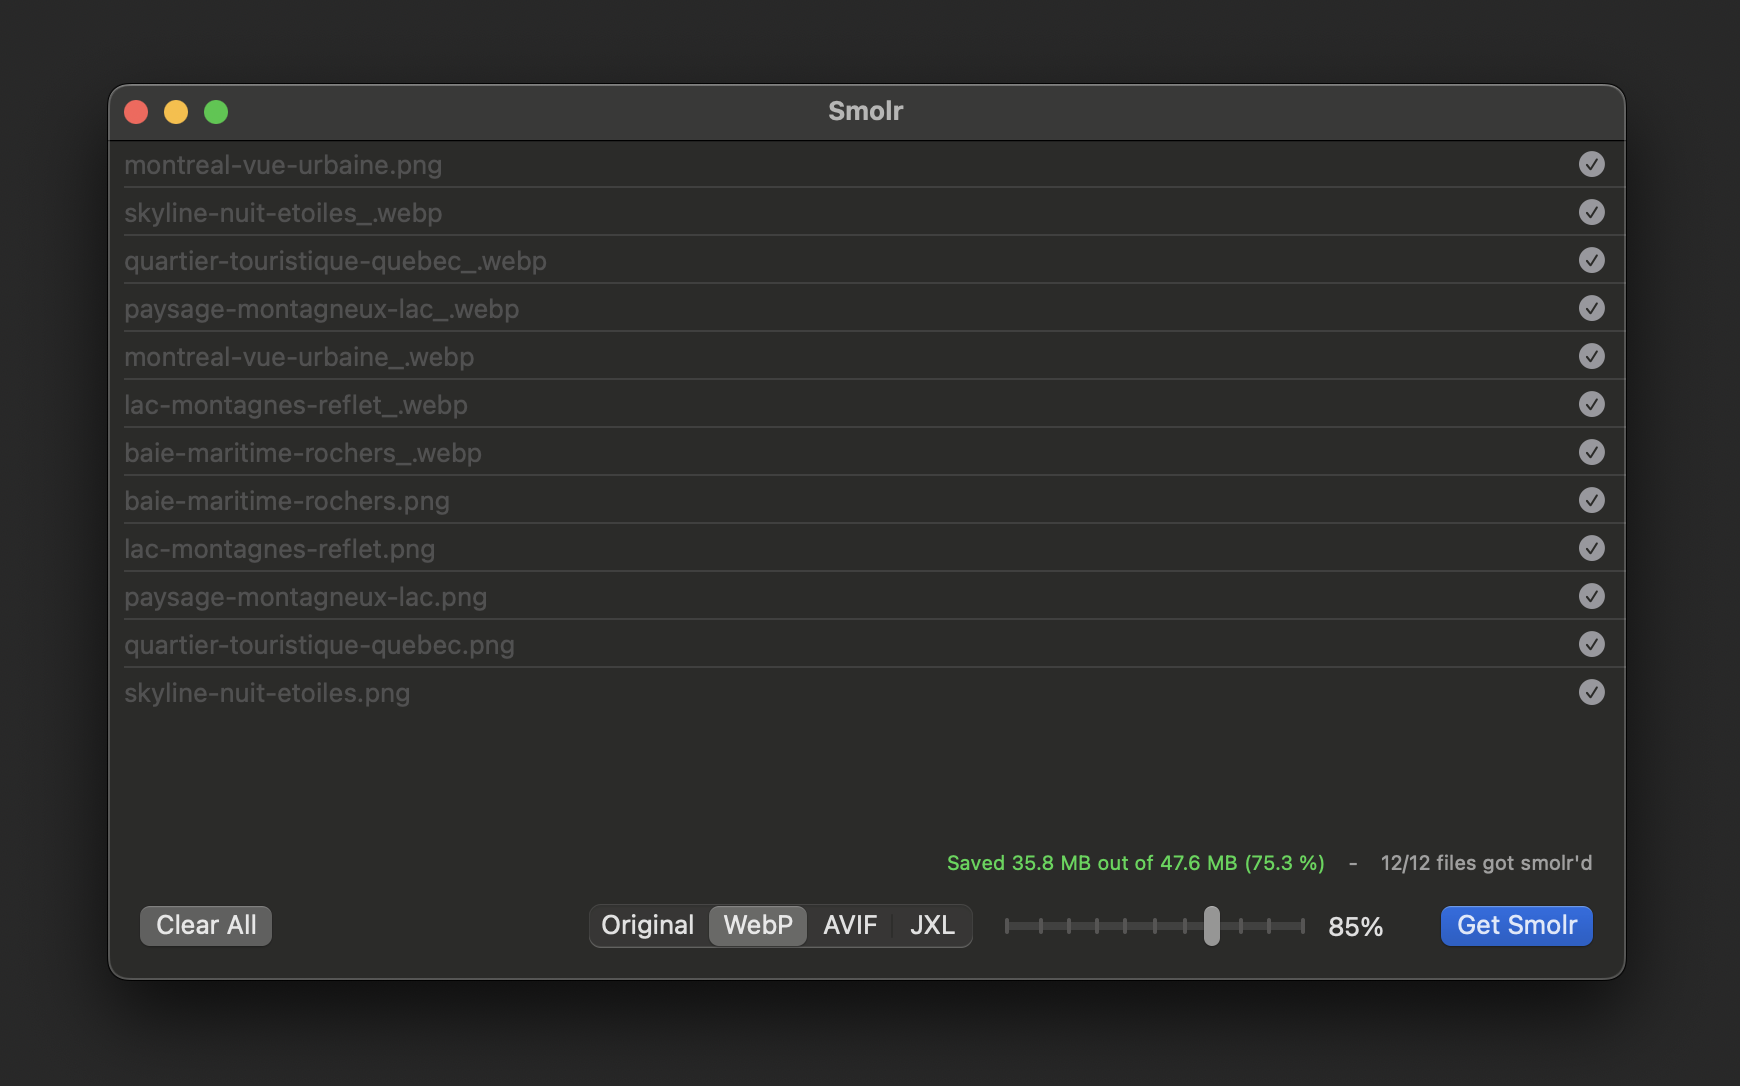This screenshot has height=1086, width=1740.
Task: Select the montreal-vue-urbaine_.webp file row
Action: (x=300, y=356)
